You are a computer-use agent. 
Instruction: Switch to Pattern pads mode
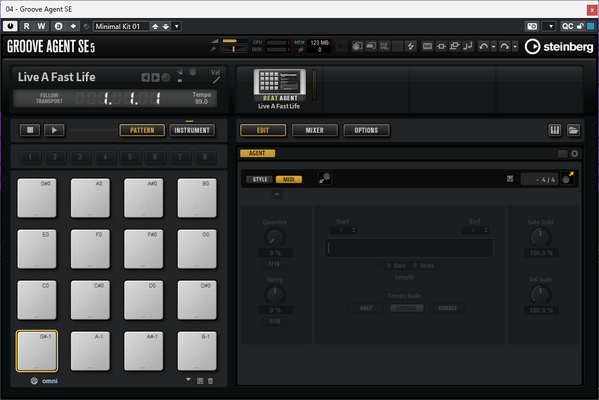142,130
